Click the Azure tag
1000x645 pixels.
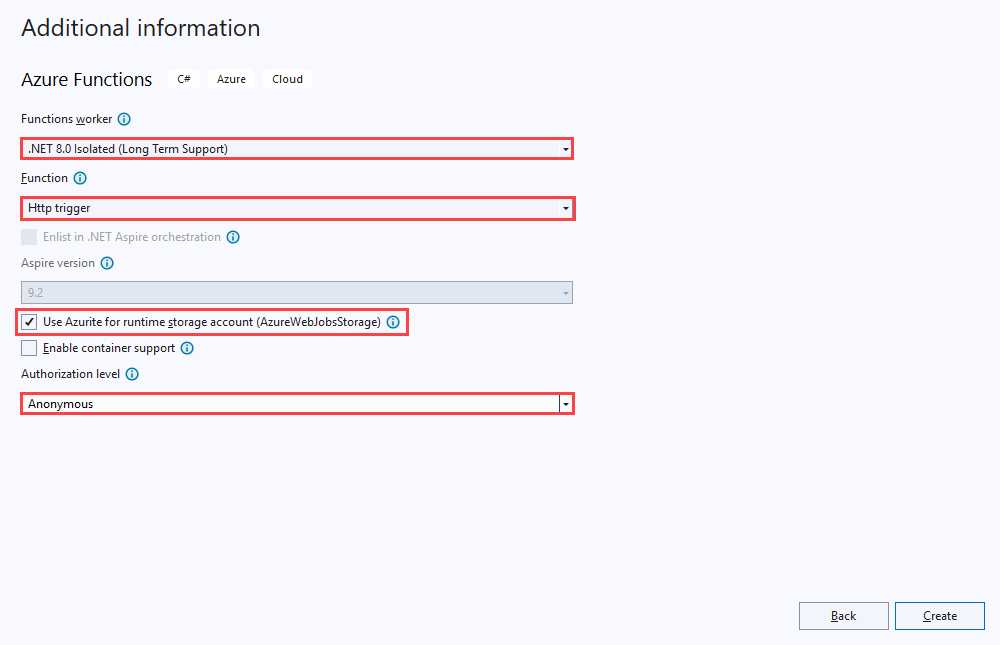pos(231,79)
